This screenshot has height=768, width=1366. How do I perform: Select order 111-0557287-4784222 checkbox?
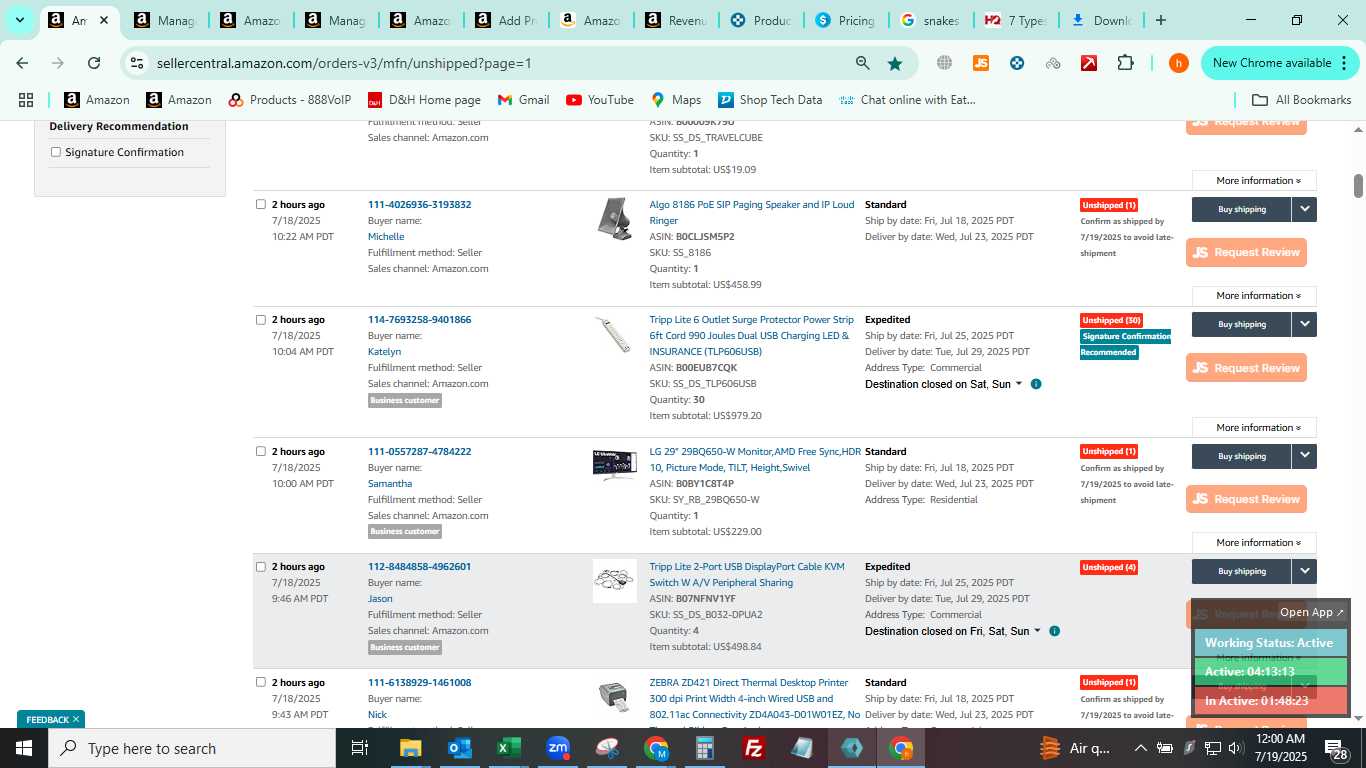point(261,451)
